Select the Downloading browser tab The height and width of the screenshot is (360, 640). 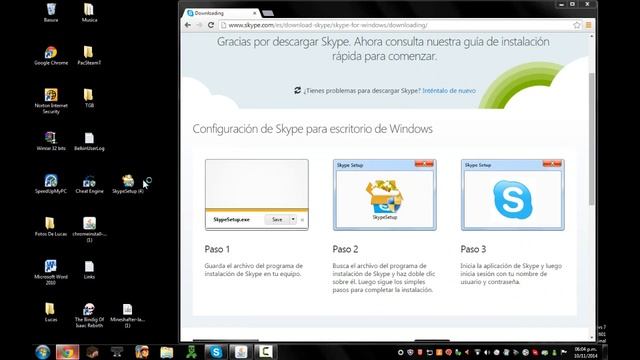(x=220, y=13)
